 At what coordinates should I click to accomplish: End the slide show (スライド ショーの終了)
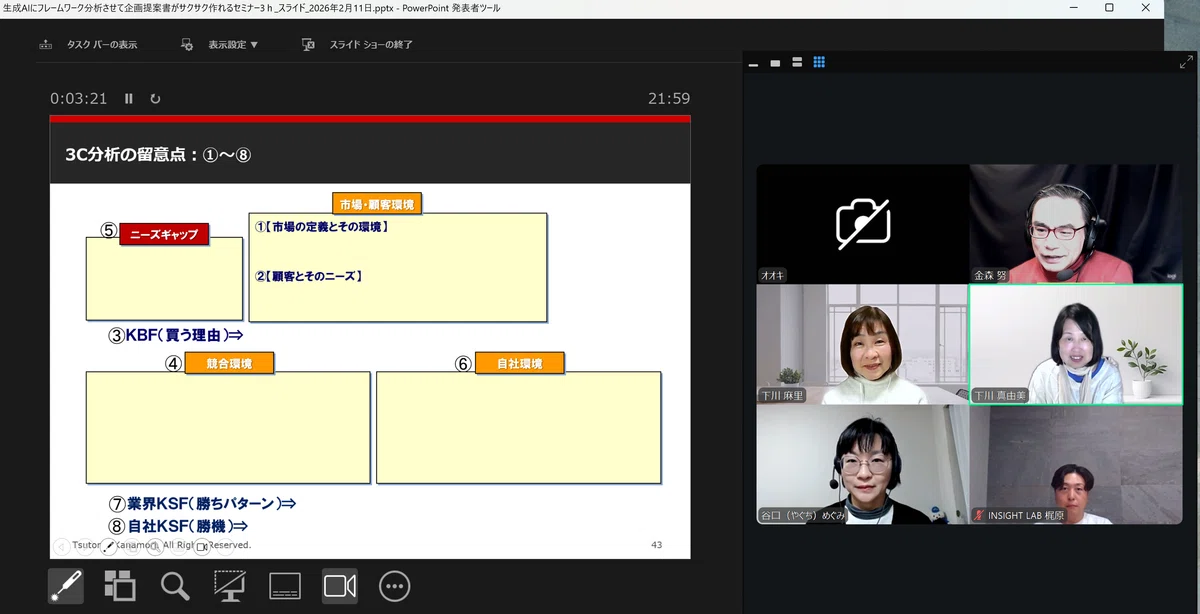(371, 45)
